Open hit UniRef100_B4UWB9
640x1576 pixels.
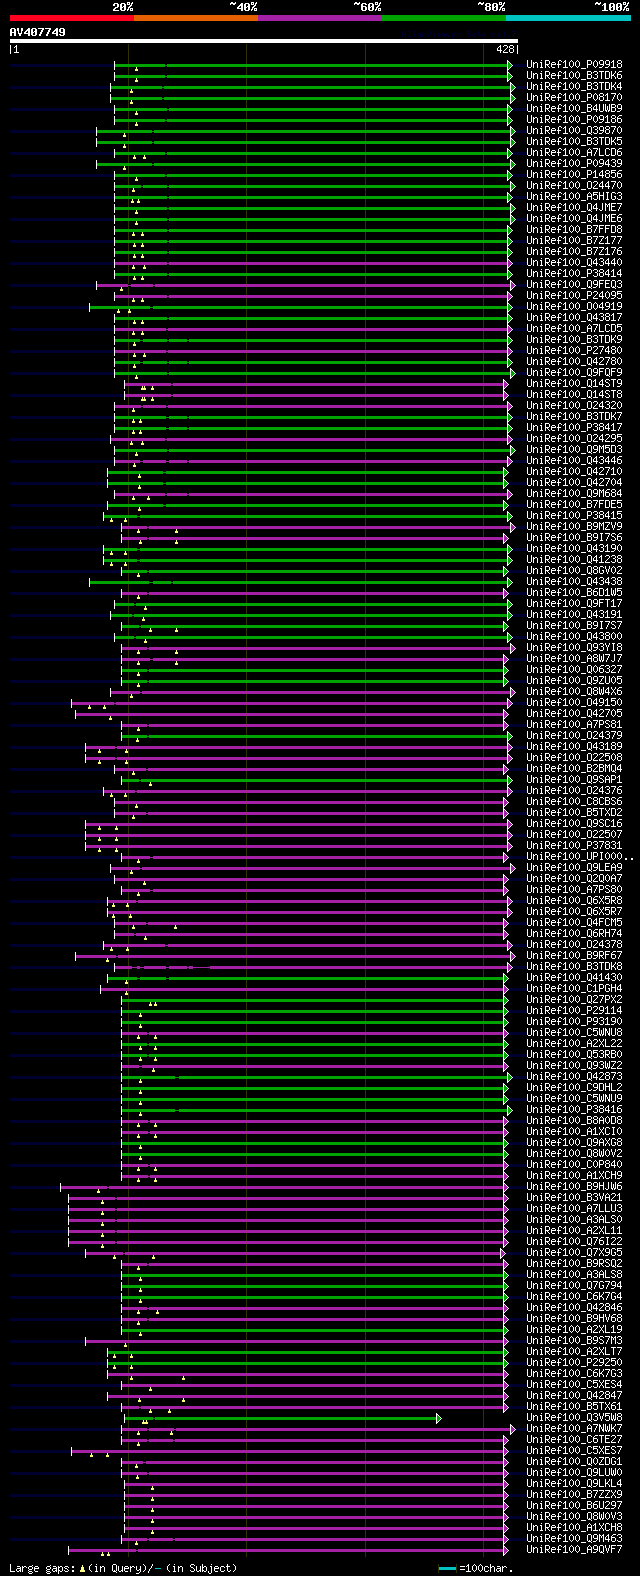click(x=574, y=109)
